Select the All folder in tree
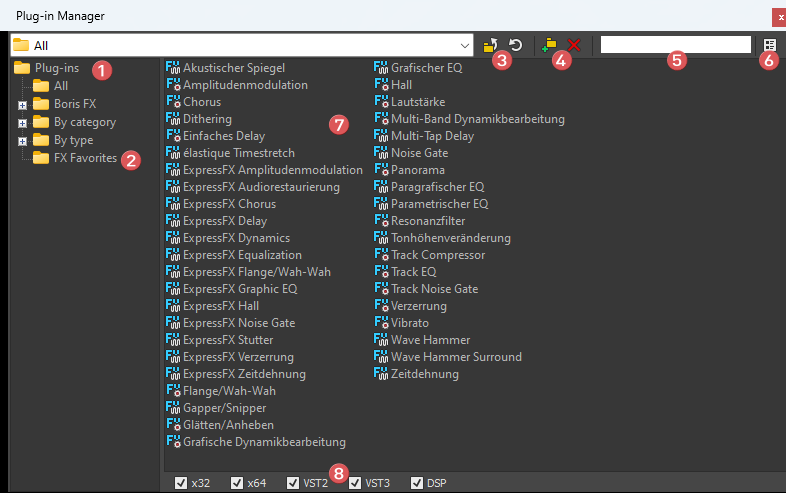The width and height of the screenshot is (786, 493). [x=61, y=86]
